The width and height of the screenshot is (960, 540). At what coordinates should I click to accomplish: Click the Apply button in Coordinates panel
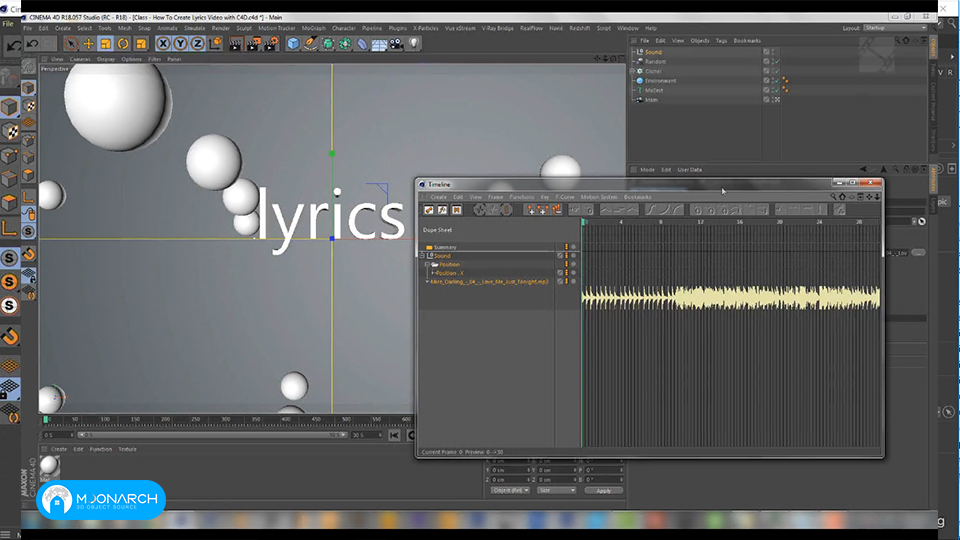[604, 490]
